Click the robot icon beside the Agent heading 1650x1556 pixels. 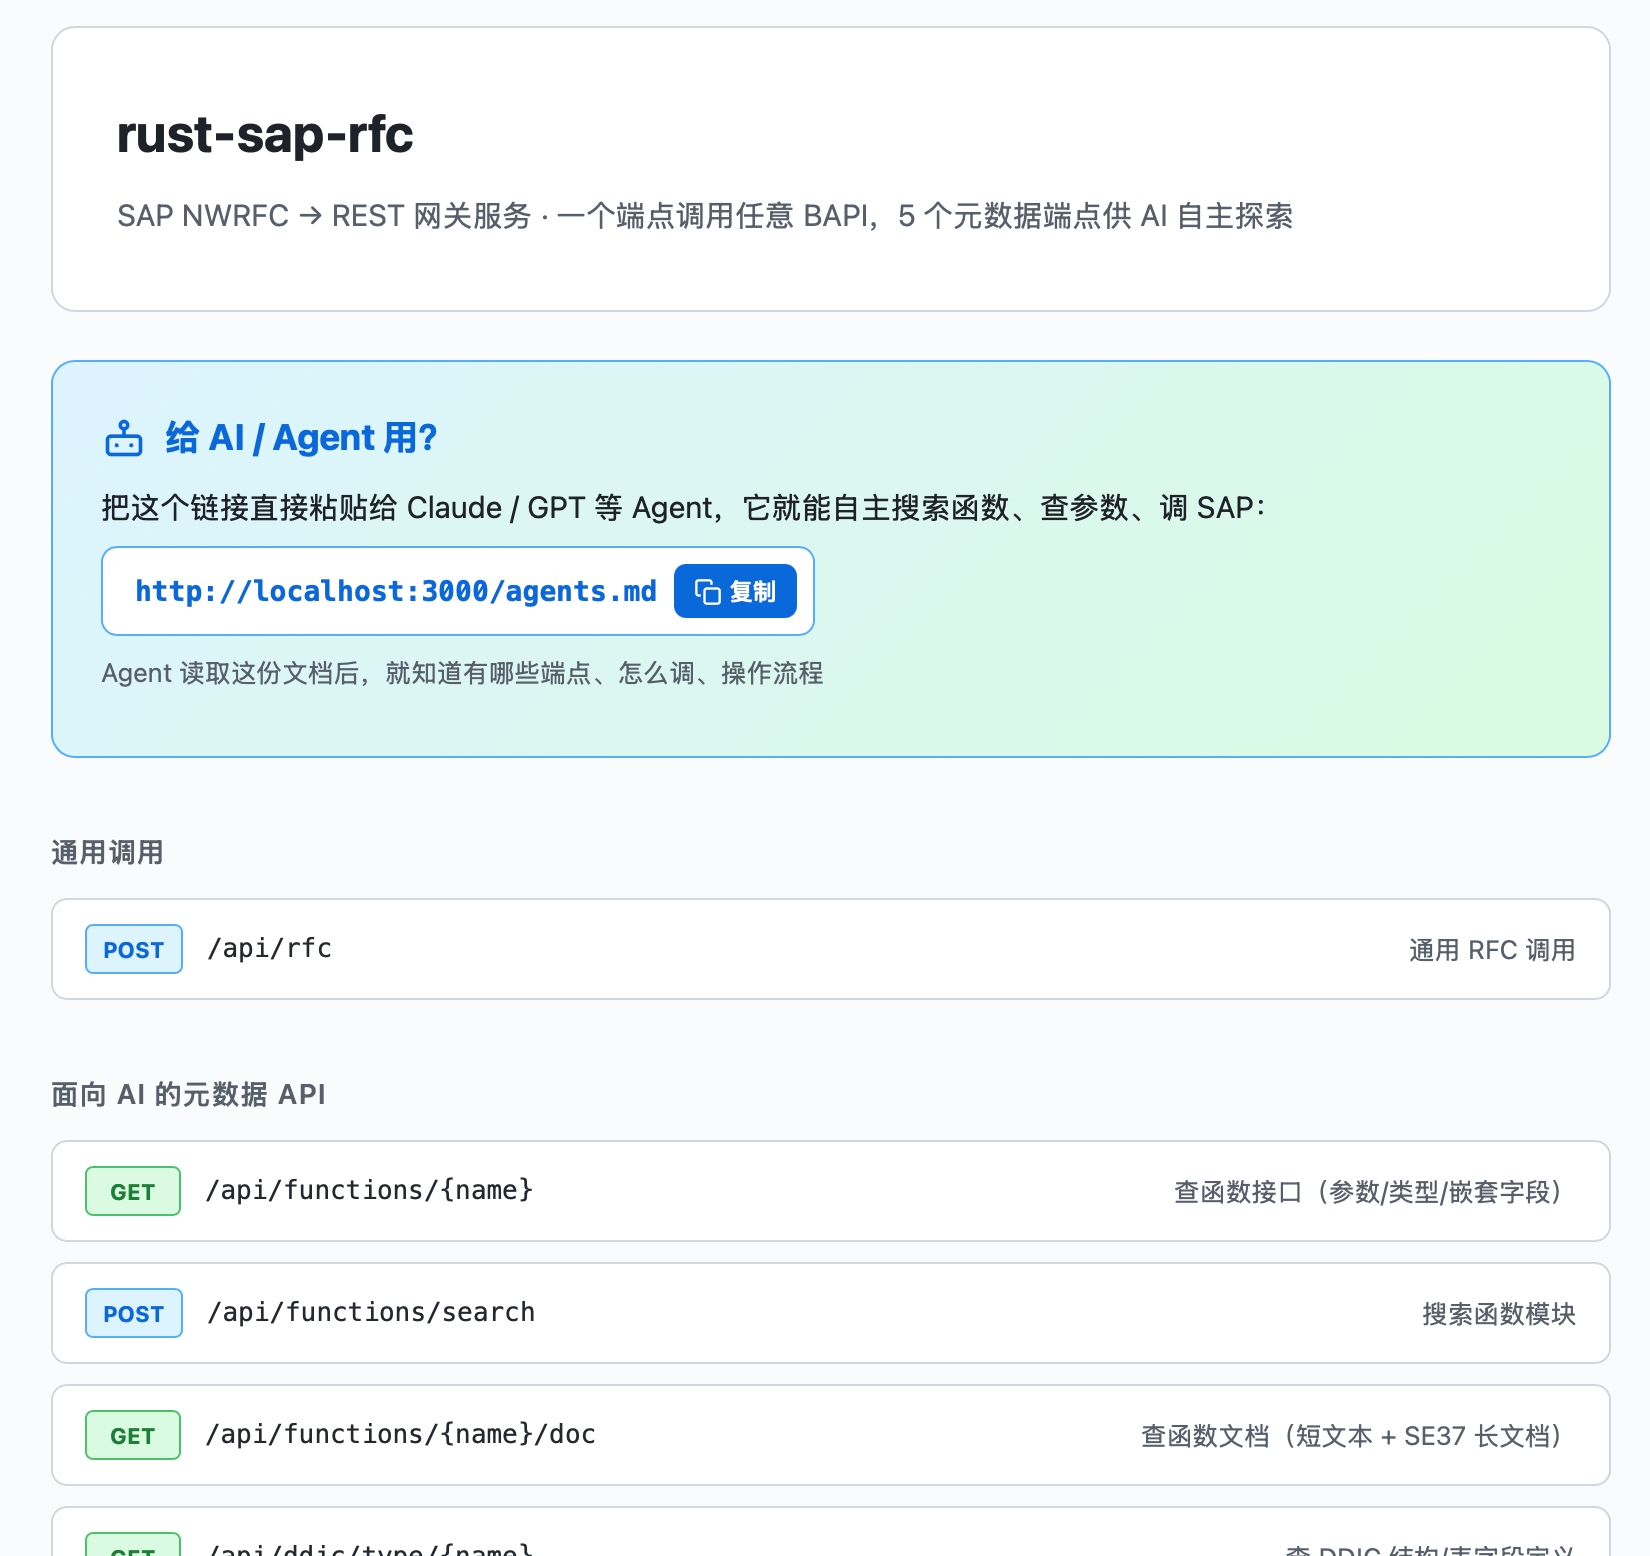(124, 438)
